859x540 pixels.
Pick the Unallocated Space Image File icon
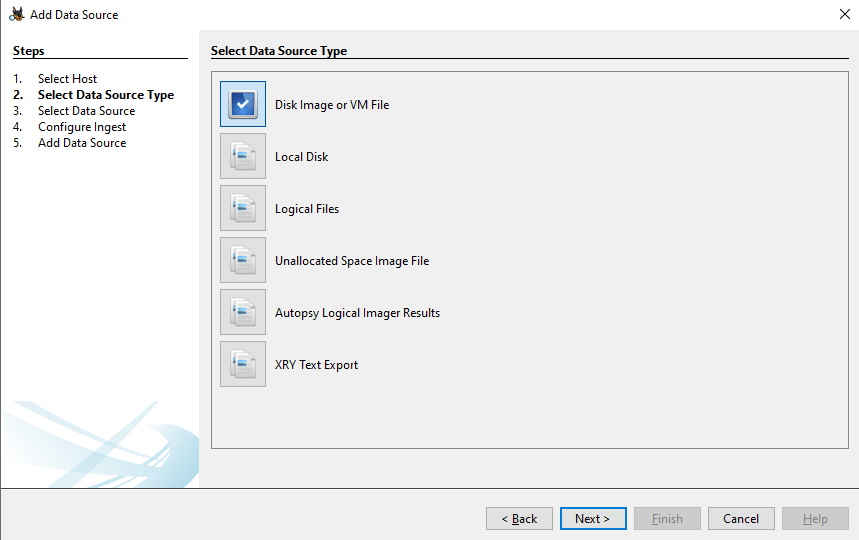[x=243, y=260]
